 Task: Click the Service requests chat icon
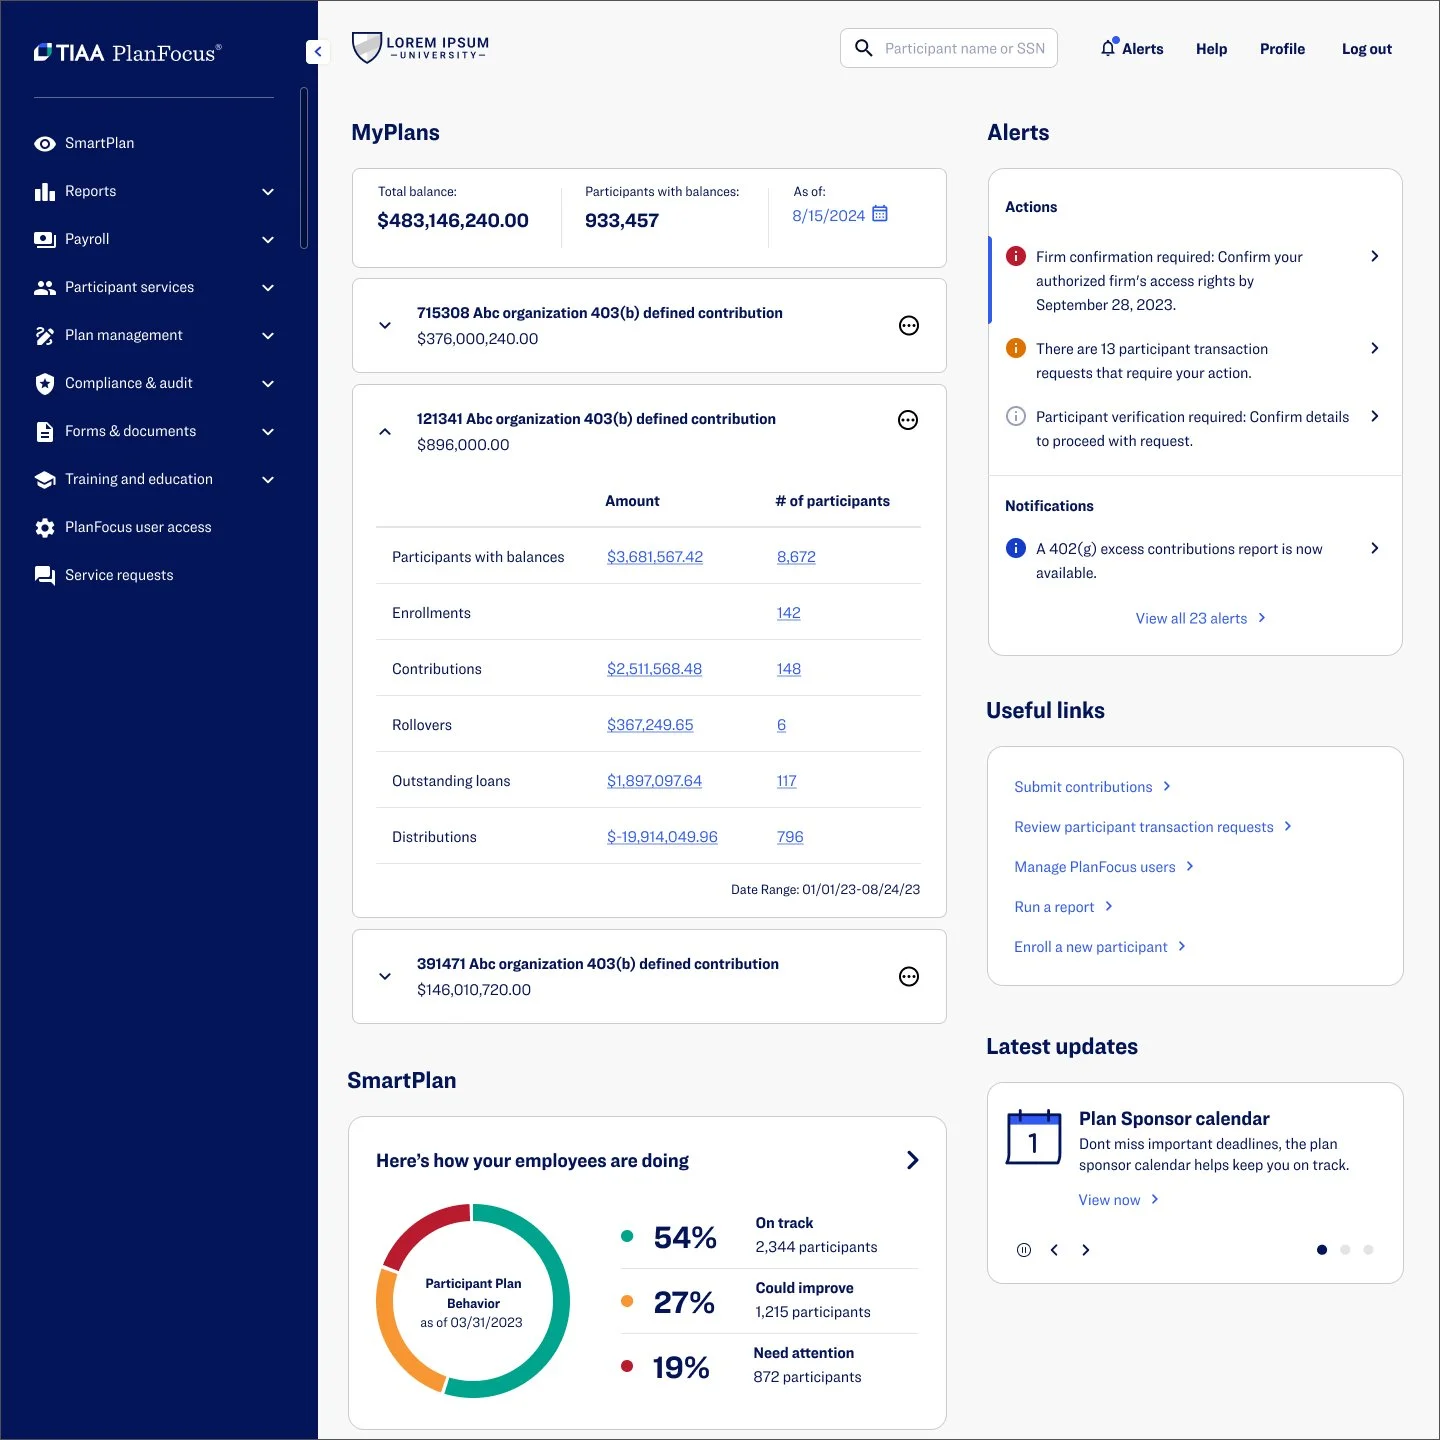pyautogui.click(x=45, y=576)
